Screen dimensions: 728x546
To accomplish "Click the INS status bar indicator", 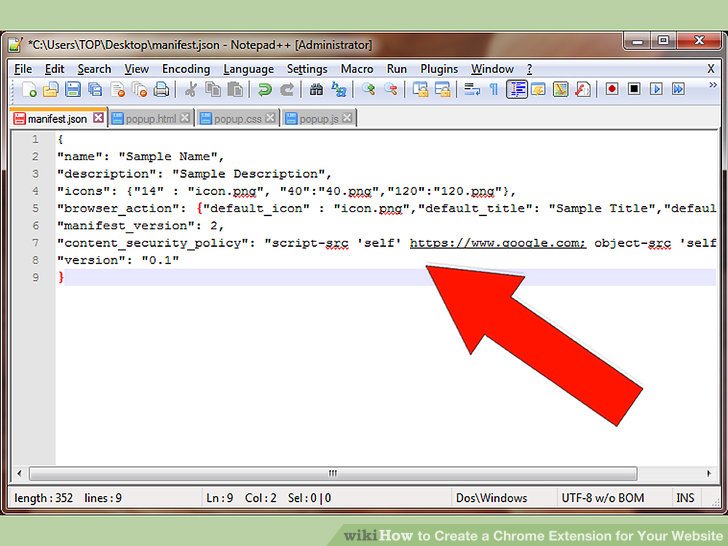I will (685, 498).
